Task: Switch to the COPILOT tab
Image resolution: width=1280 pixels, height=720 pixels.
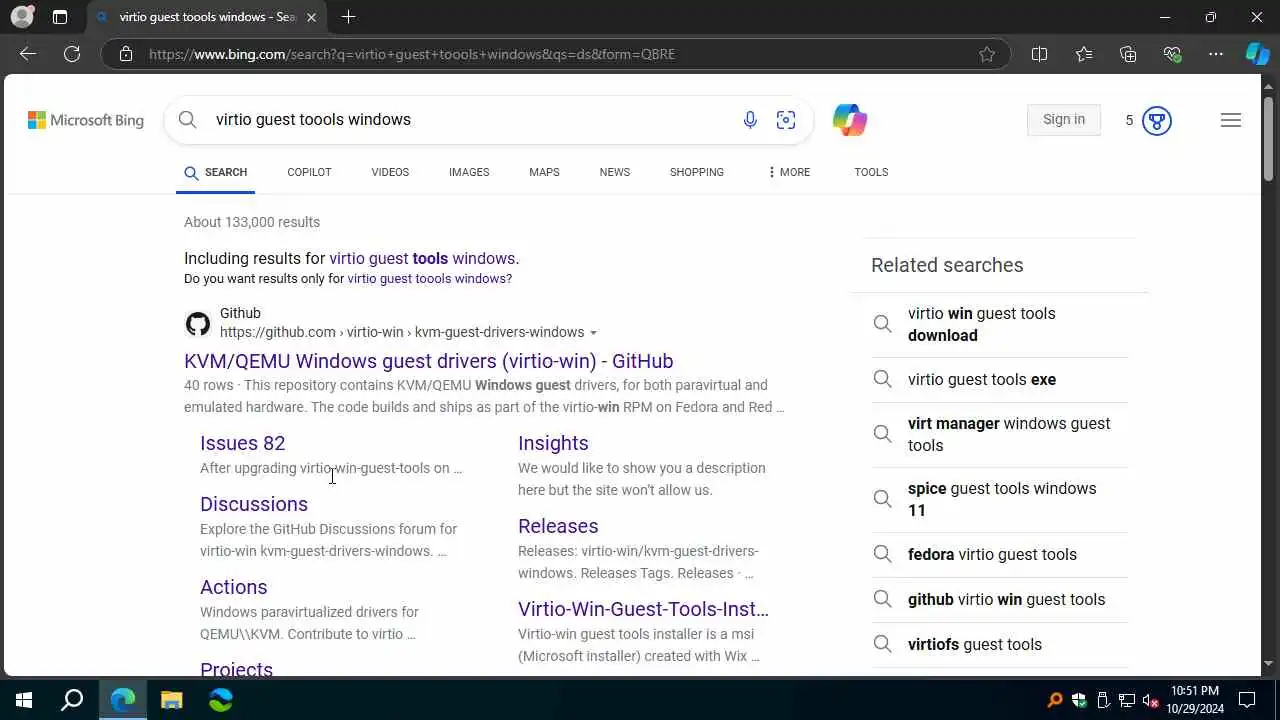Action: click(x=309, y=172)
